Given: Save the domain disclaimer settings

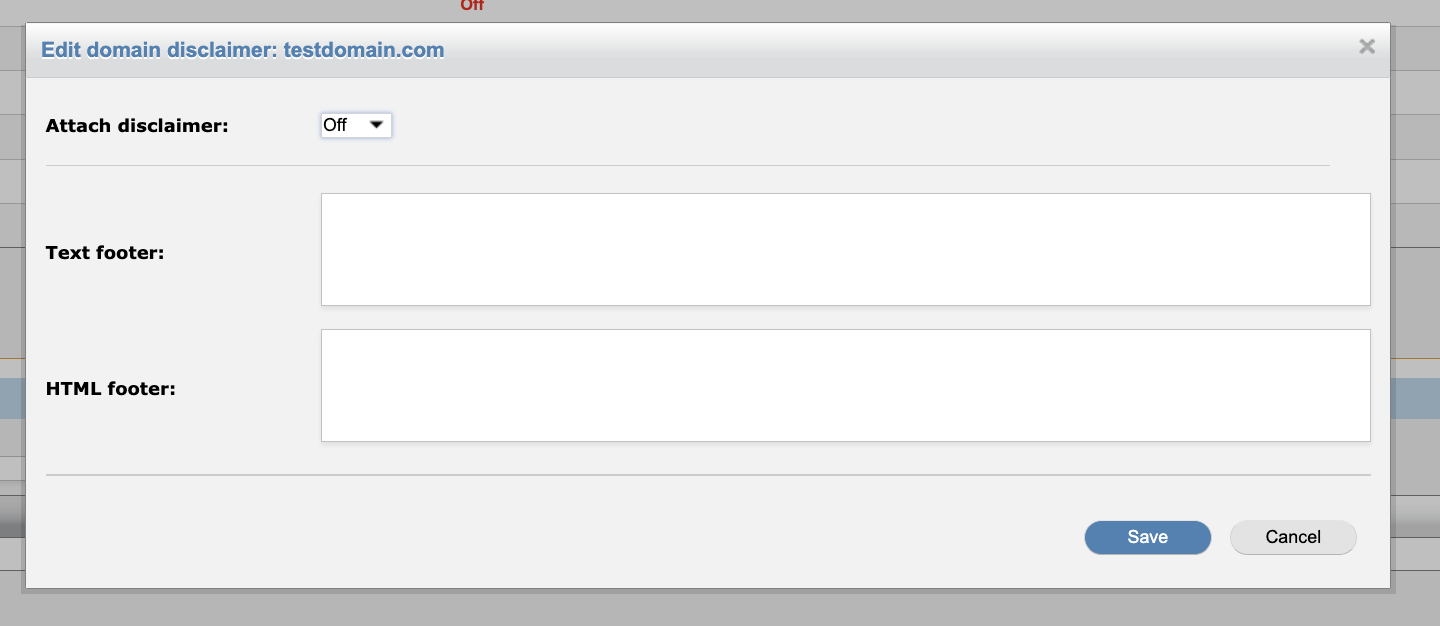Looking at the screenshot, I should 1147,537.
